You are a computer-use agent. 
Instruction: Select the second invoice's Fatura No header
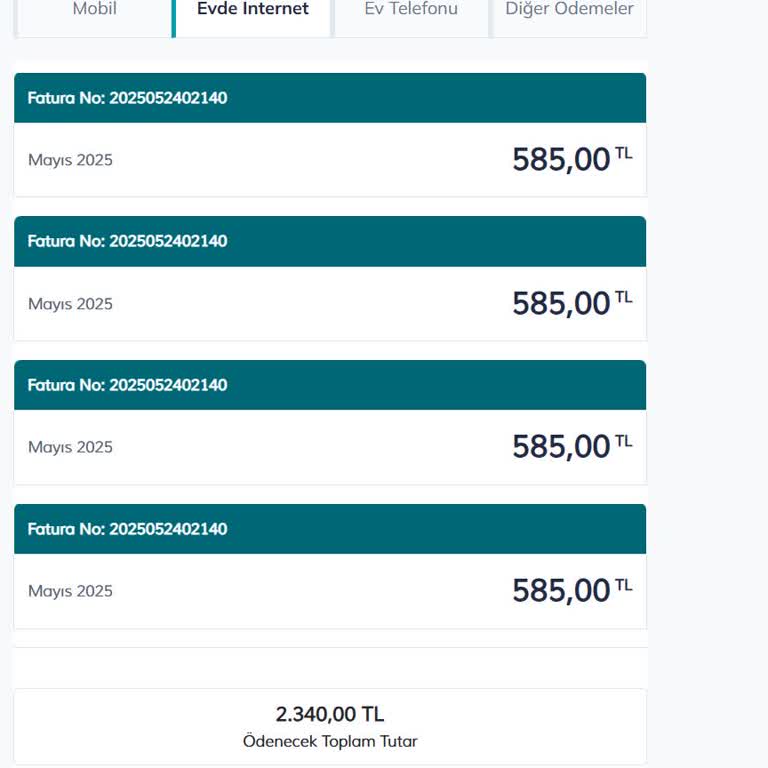128,241
